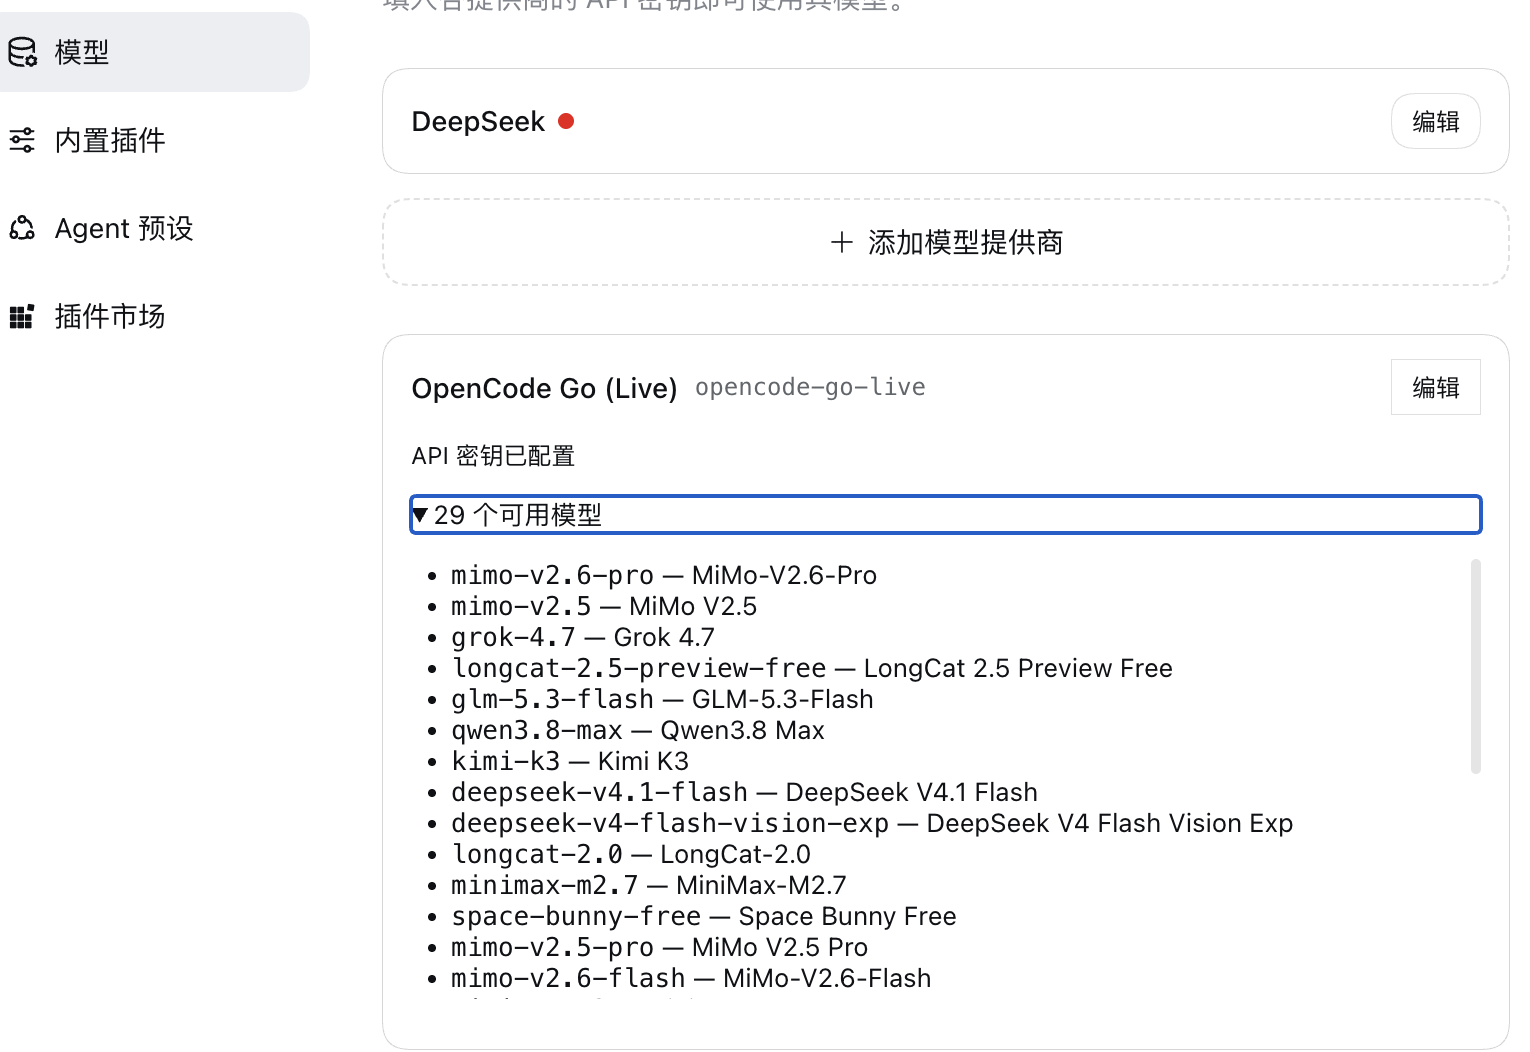The width and height of the screenshot is (1530, 1052).
Task: Select glm-5.3-flash model entry
Action: coord(662,699)
